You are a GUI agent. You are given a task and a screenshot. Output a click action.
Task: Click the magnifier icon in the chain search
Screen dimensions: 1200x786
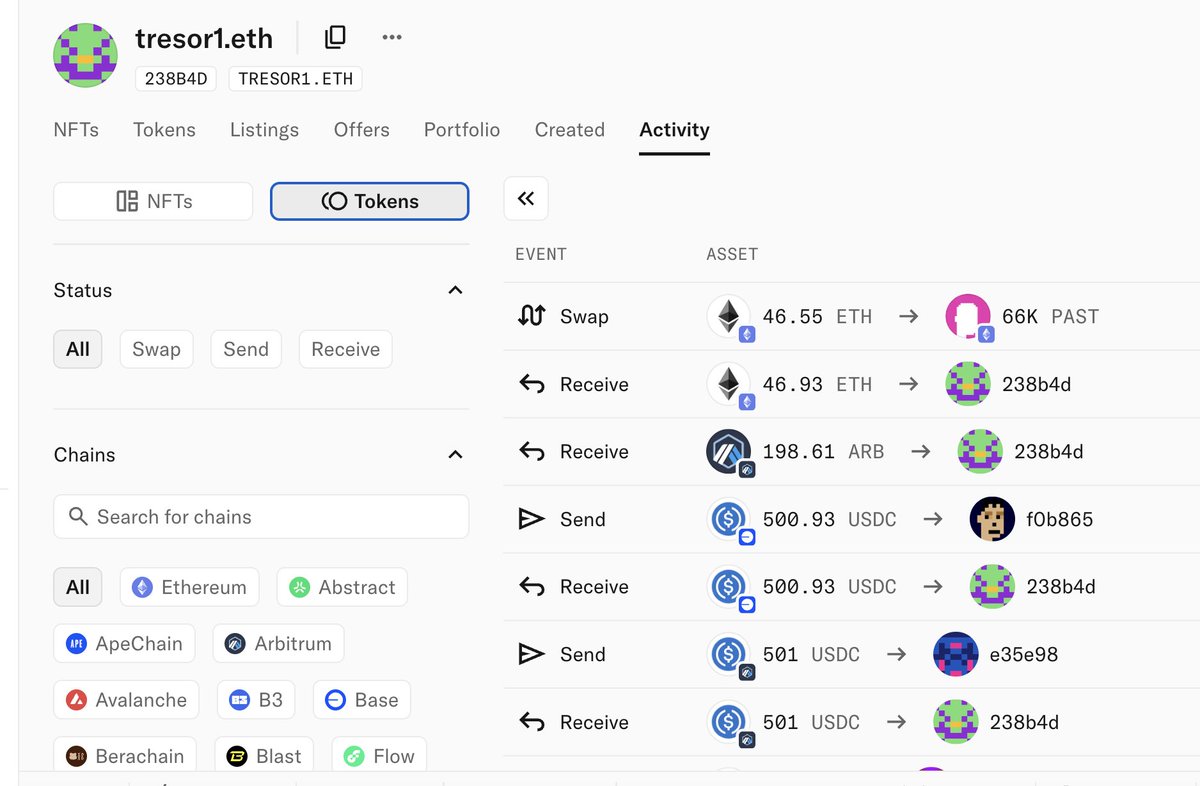pyautogui.click(x=78, y=517)
